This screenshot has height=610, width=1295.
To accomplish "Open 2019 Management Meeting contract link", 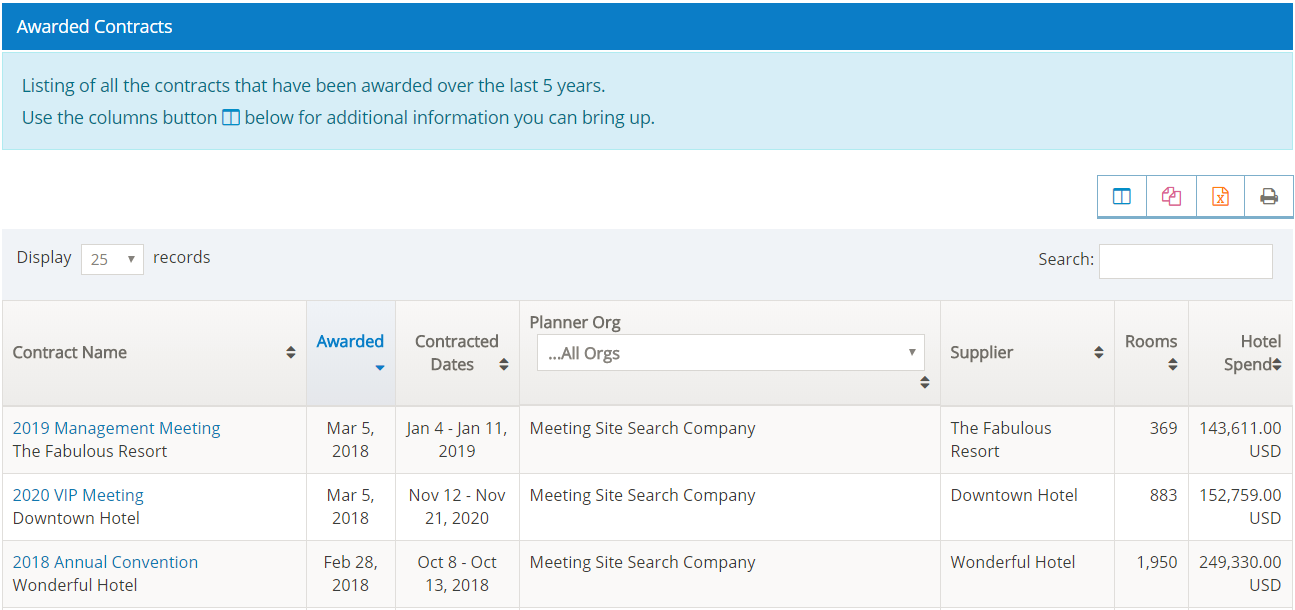I will click(116, 428).
